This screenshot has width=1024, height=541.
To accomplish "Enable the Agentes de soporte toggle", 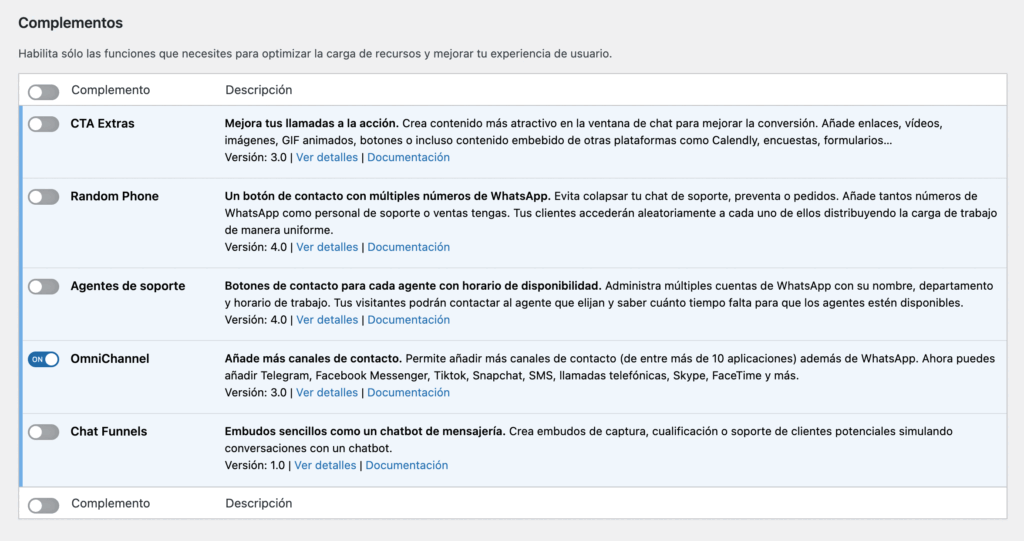I will (43, 287).
